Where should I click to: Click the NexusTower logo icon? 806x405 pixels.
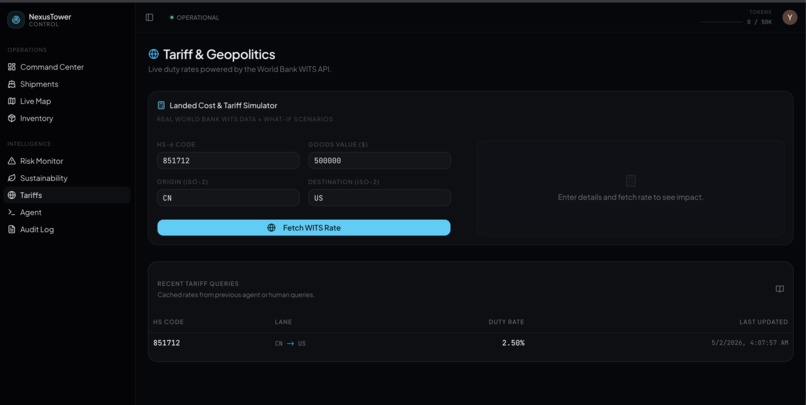click(x=16, y=20)
